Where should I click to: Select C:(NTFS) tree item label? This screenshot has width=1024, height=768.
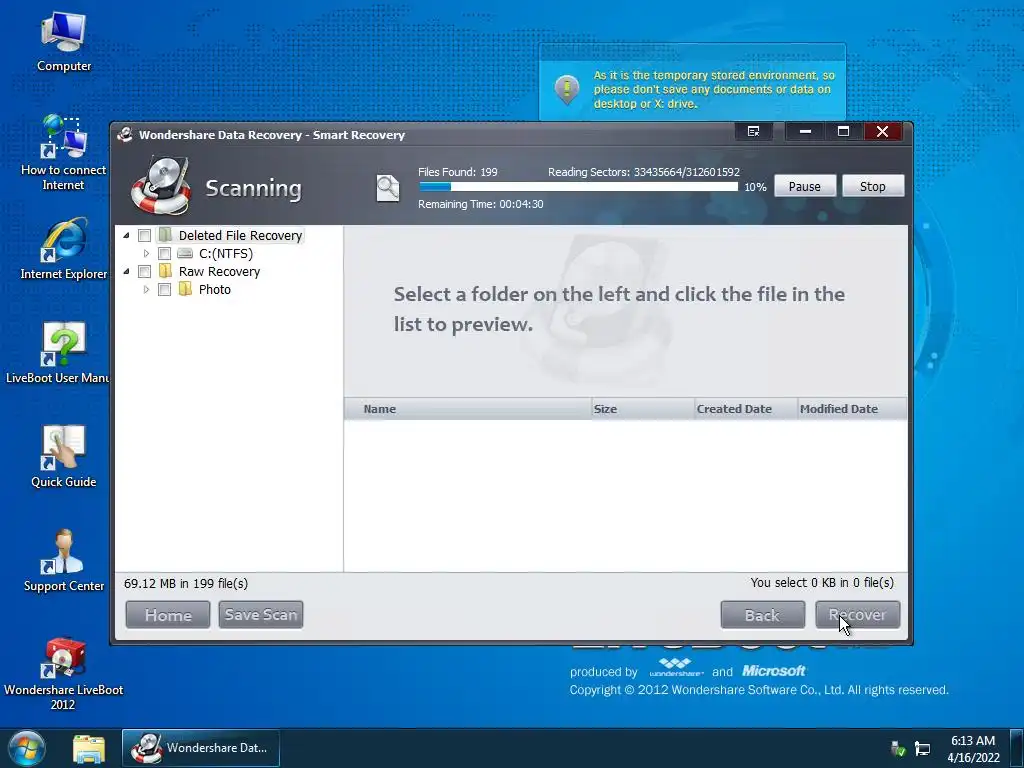226,253
